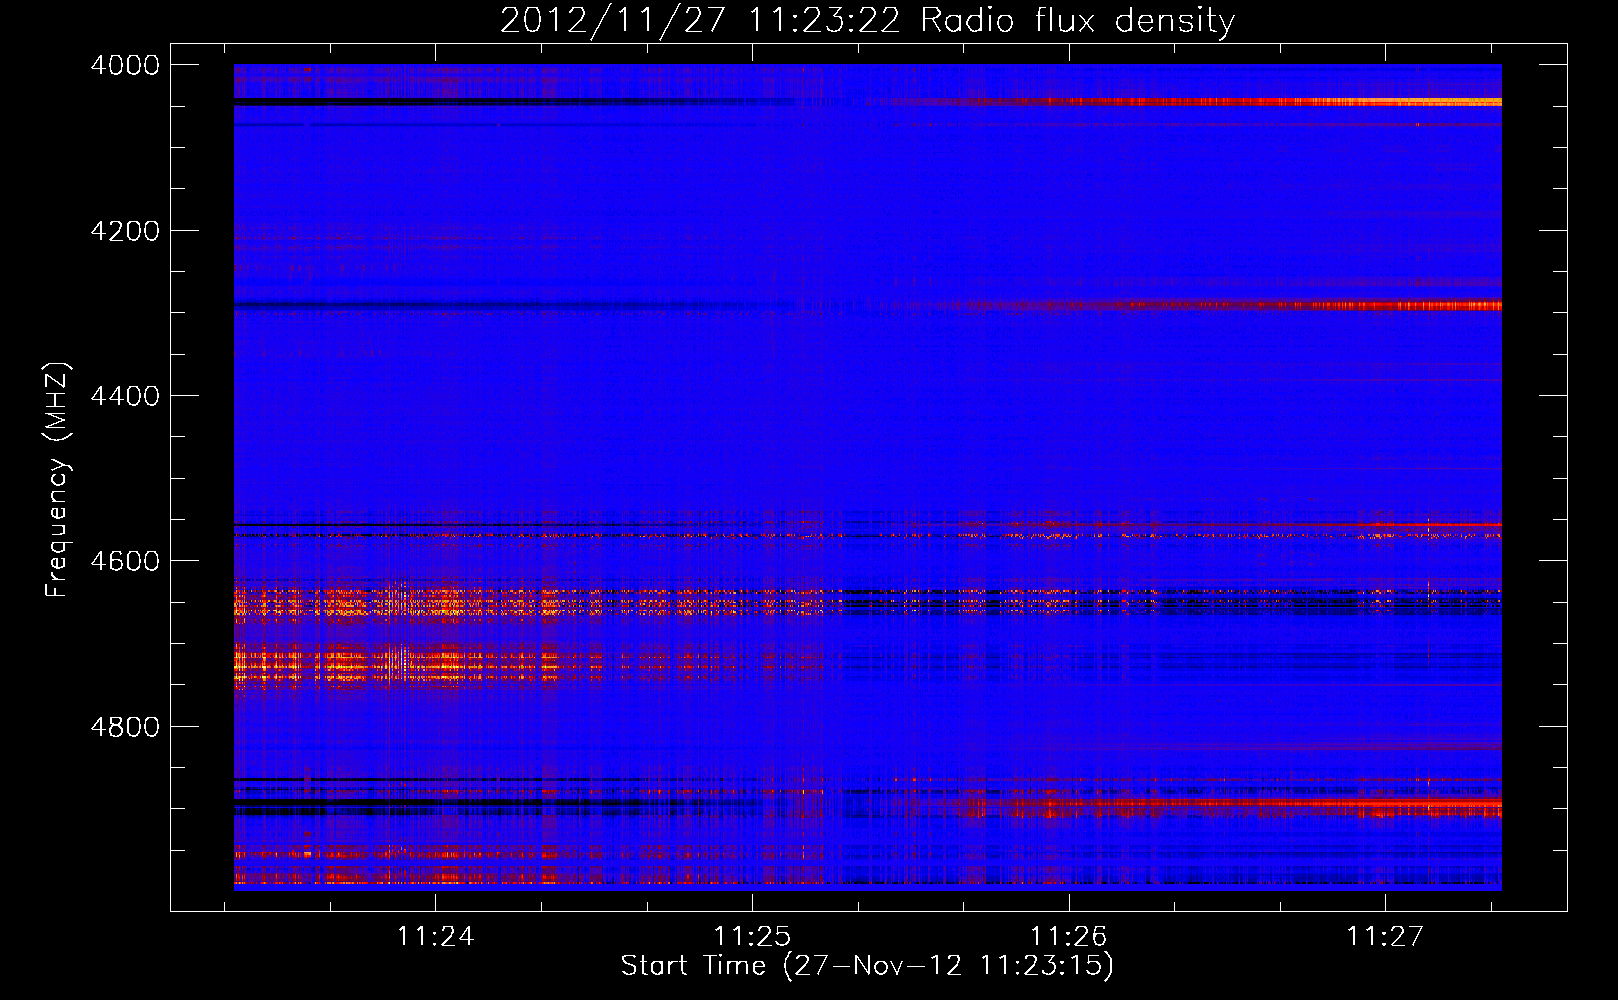Click the "Frequency (MHZ)" y-axis label
This screenshot has width=1618, height=1000.
pyautogui.click(x=57, y=480)
